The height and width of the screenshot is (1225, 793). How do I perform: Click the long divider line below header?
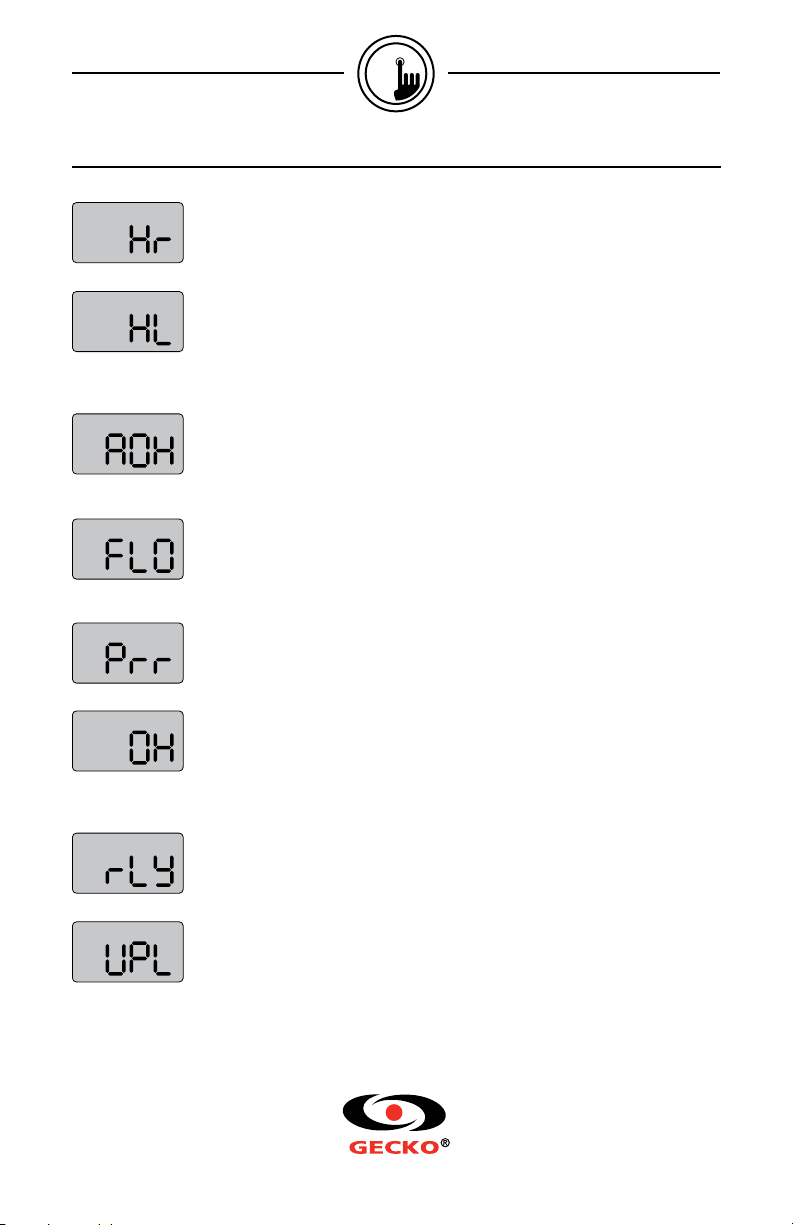(397, 166)
